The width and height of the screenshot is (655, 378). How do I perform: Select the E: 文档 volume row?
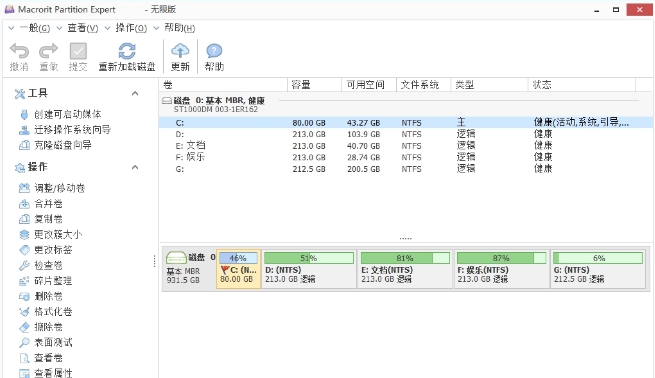[x=406, y=146]
